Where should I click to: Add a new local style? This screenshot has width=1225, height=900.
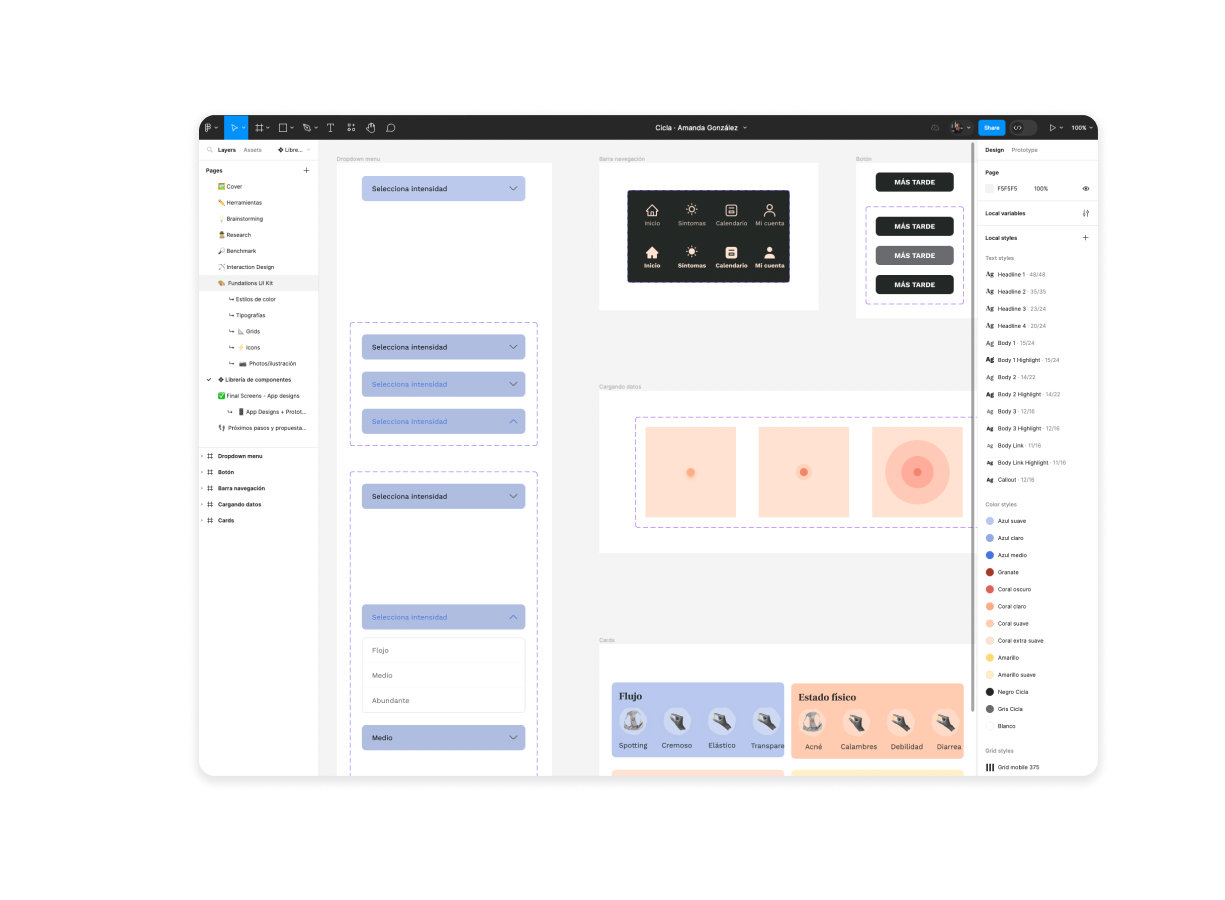tap(1085, 238)
